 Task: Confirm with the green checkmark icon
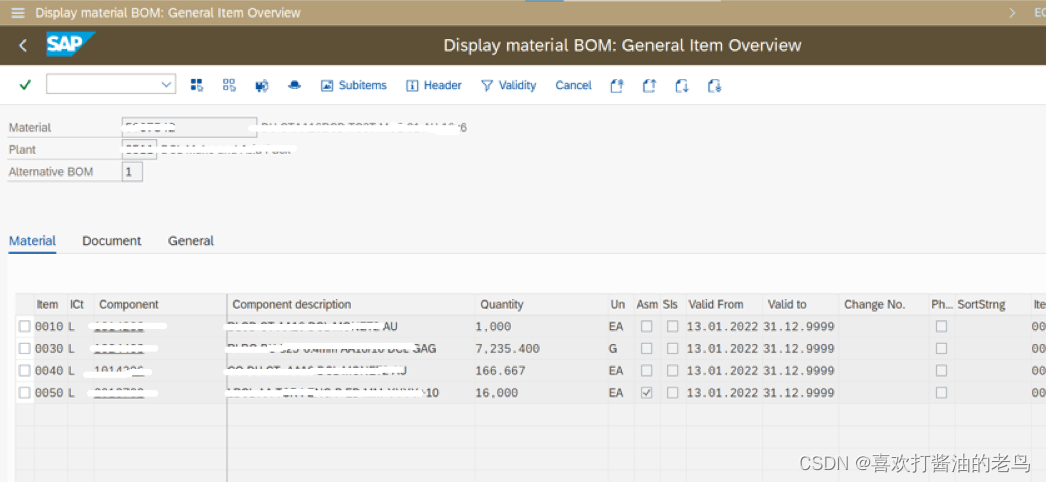coord(25,85)
